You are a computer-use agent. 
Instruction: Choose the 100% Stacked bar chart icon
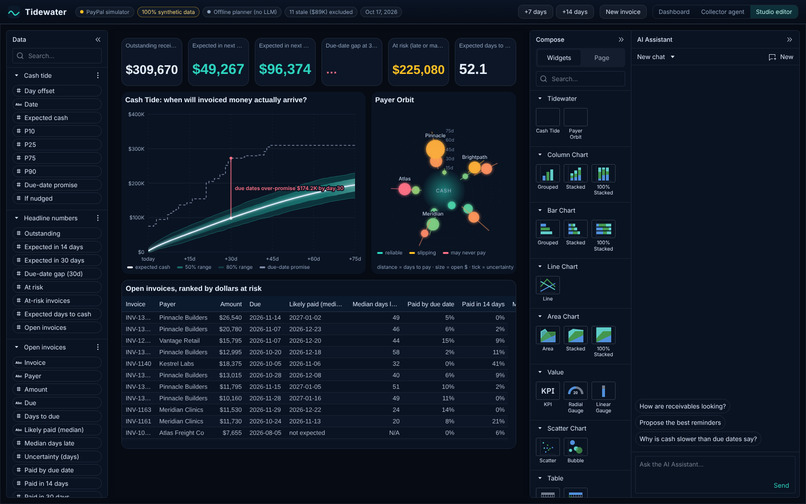[x=603, y=229]
